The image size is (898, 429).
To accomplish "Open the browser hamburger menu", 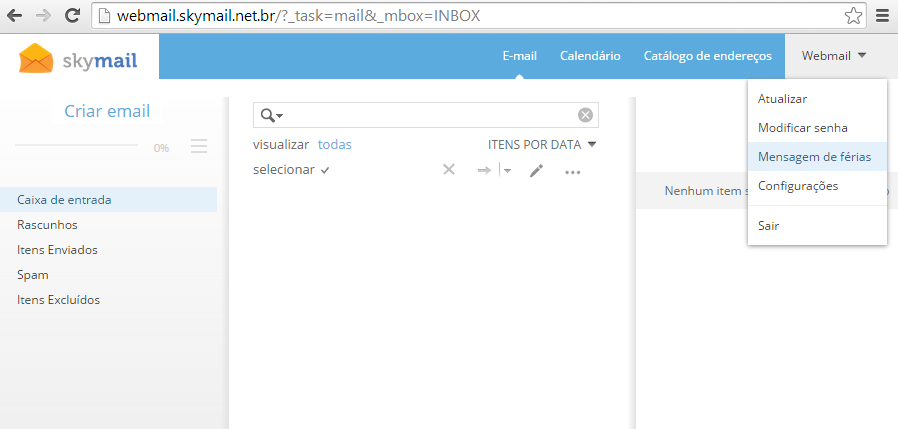I will tap(883, 16).
